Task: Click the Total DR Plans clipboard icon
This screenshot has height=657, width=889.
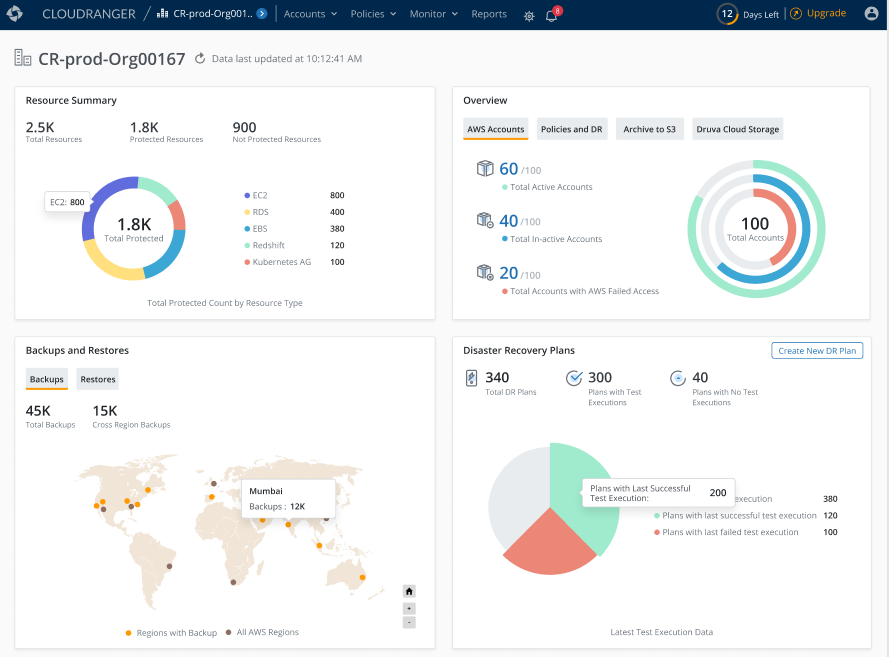Action: pyautogui.click(x=471, y=378)
